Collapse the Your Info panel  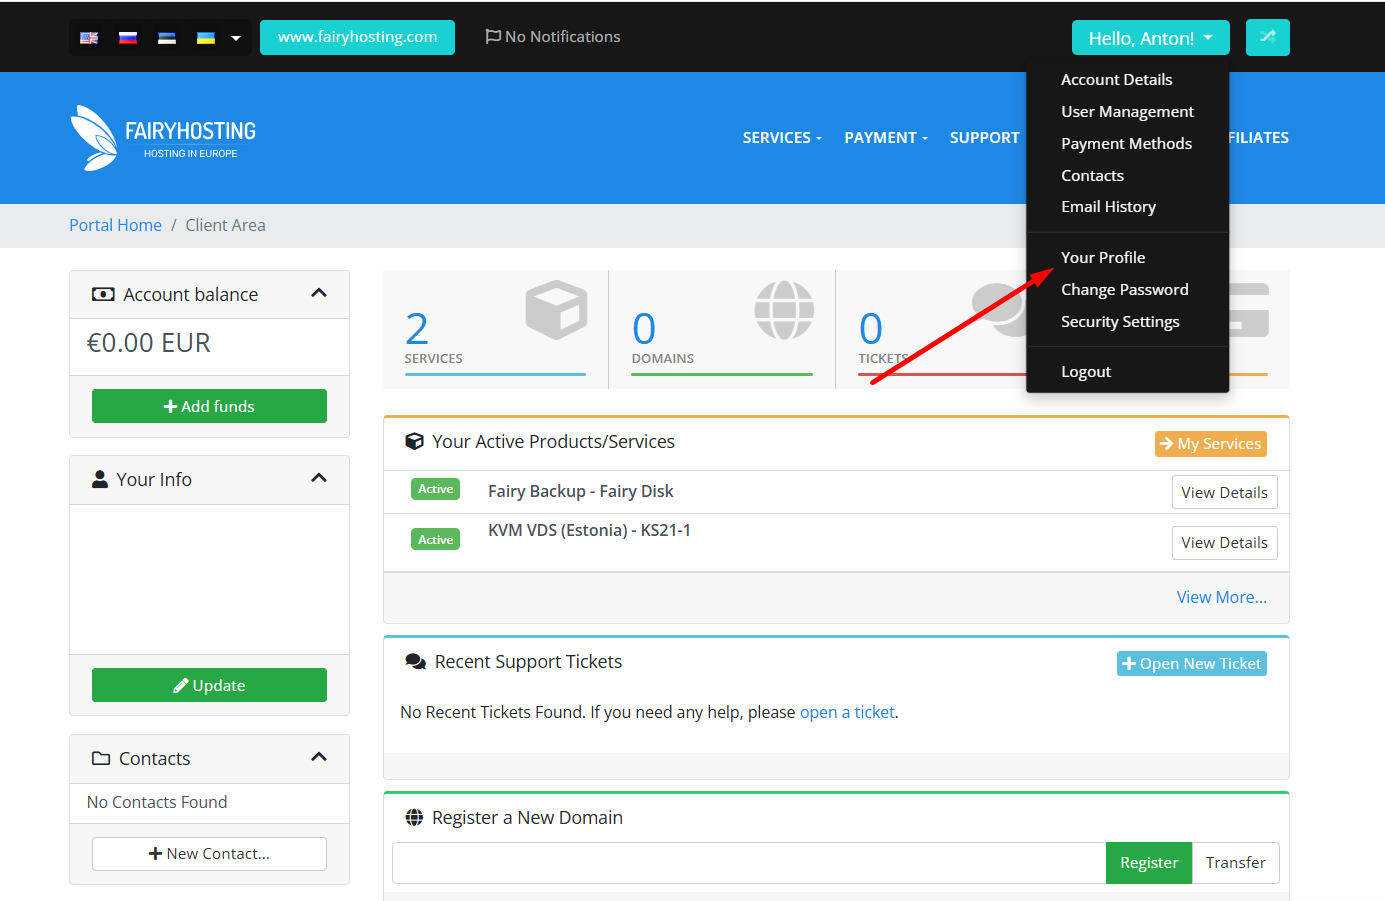319,479
